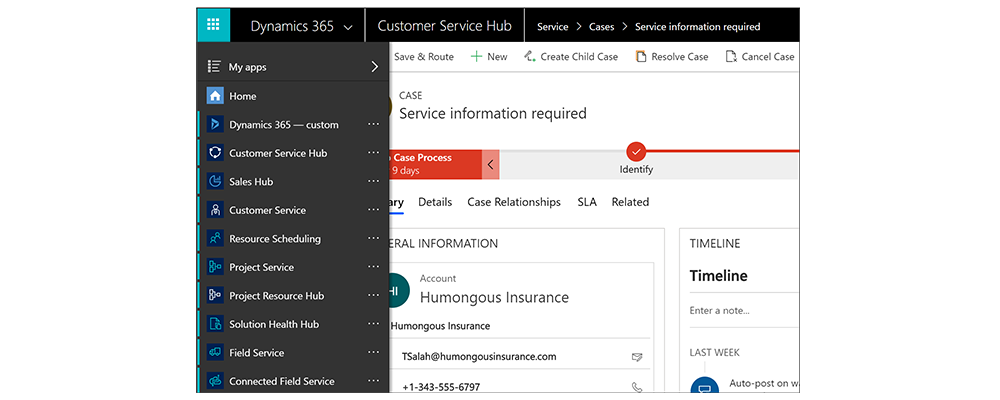The width and height of the screenshot is (1000, 400).
Task: Click the Dynamics 365 — custom app icon
Action: (x=215, y=124)
